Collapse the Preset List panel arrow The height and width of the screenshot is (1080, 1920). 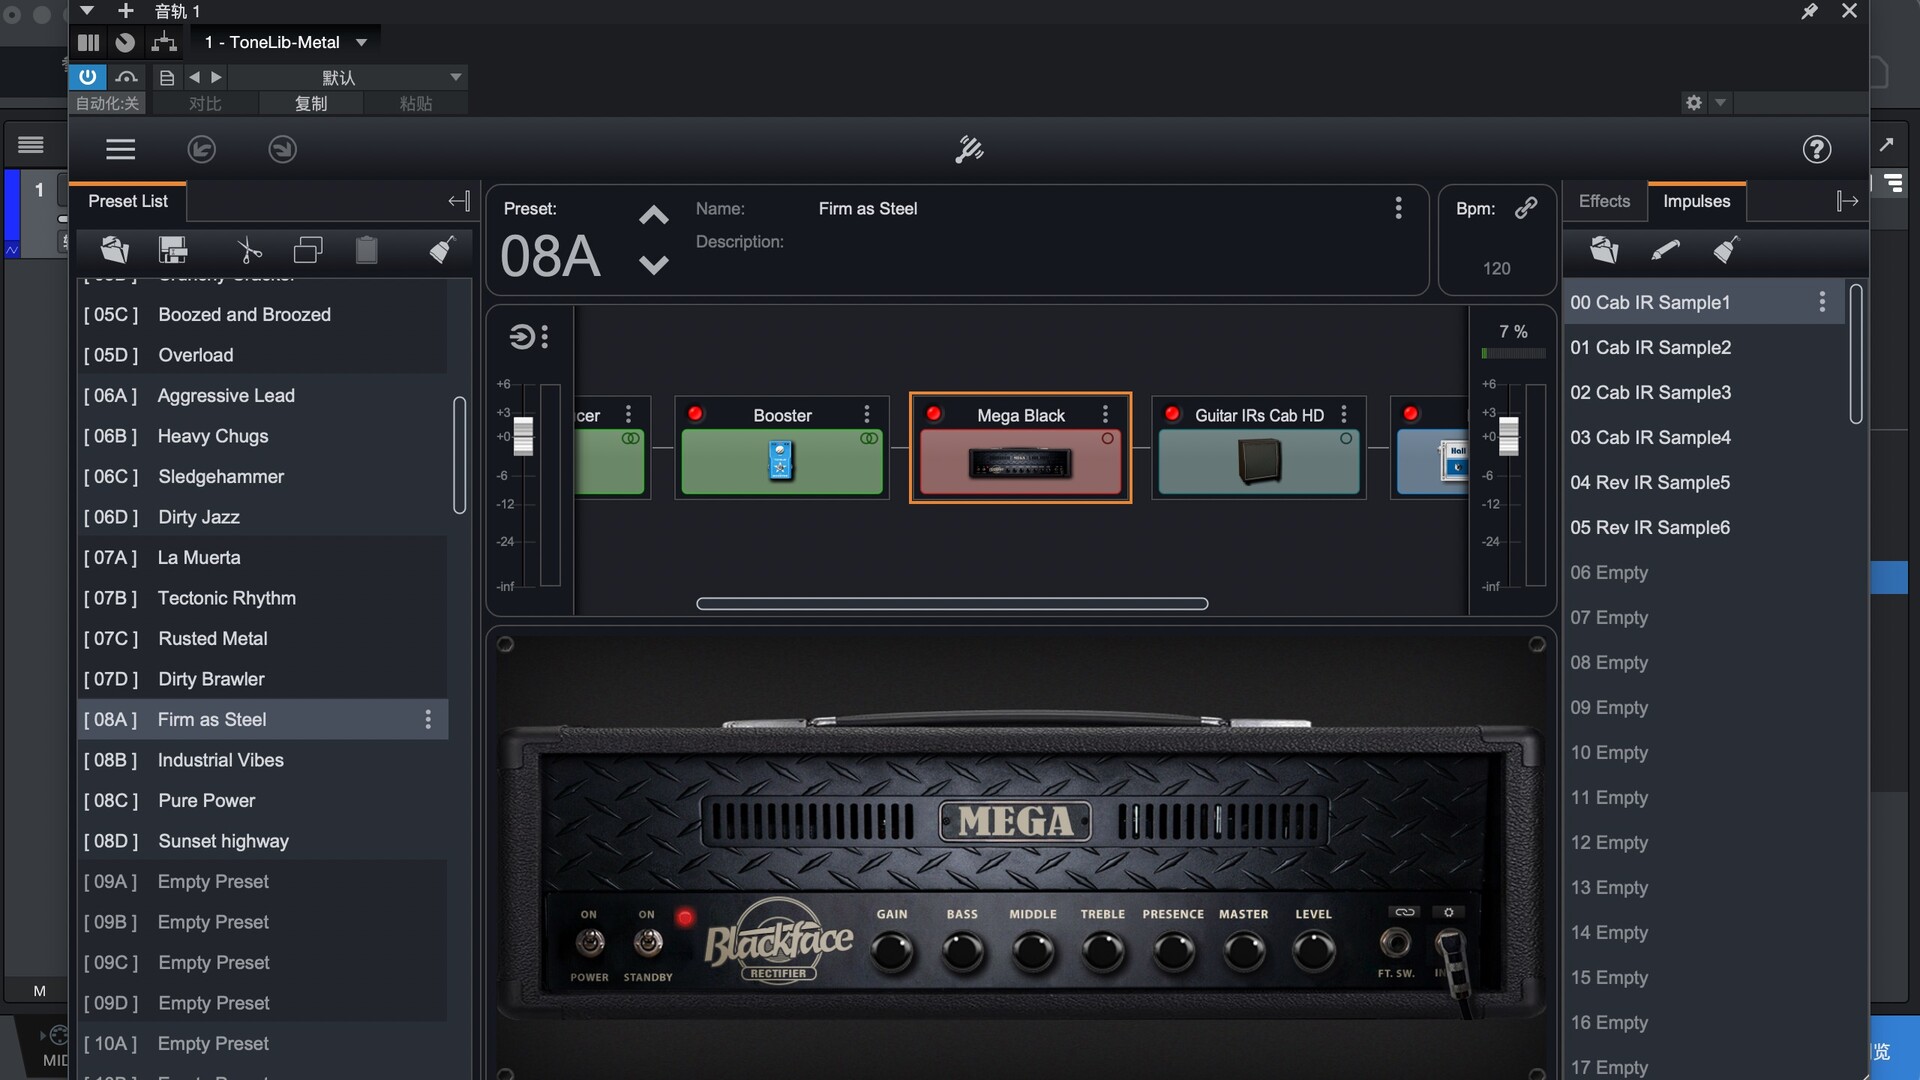pyautogui.click(x=458, y=201)
